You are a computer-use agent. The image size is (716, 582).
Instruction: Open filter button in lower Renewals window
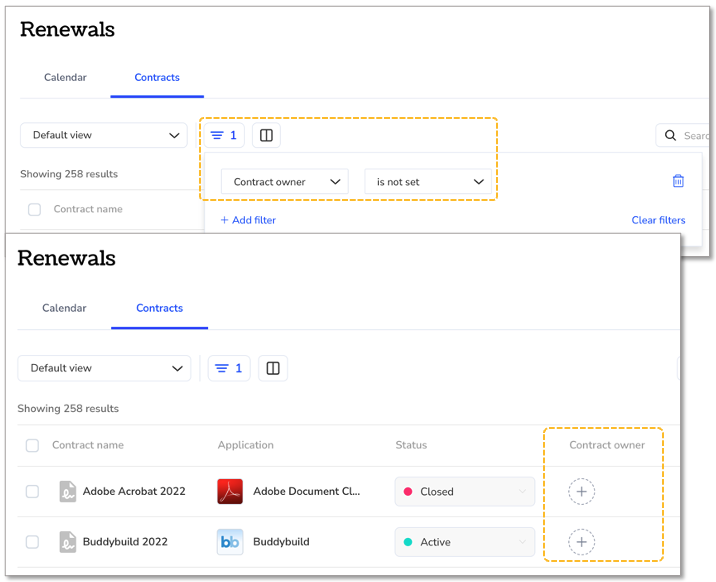coord(229,368)
